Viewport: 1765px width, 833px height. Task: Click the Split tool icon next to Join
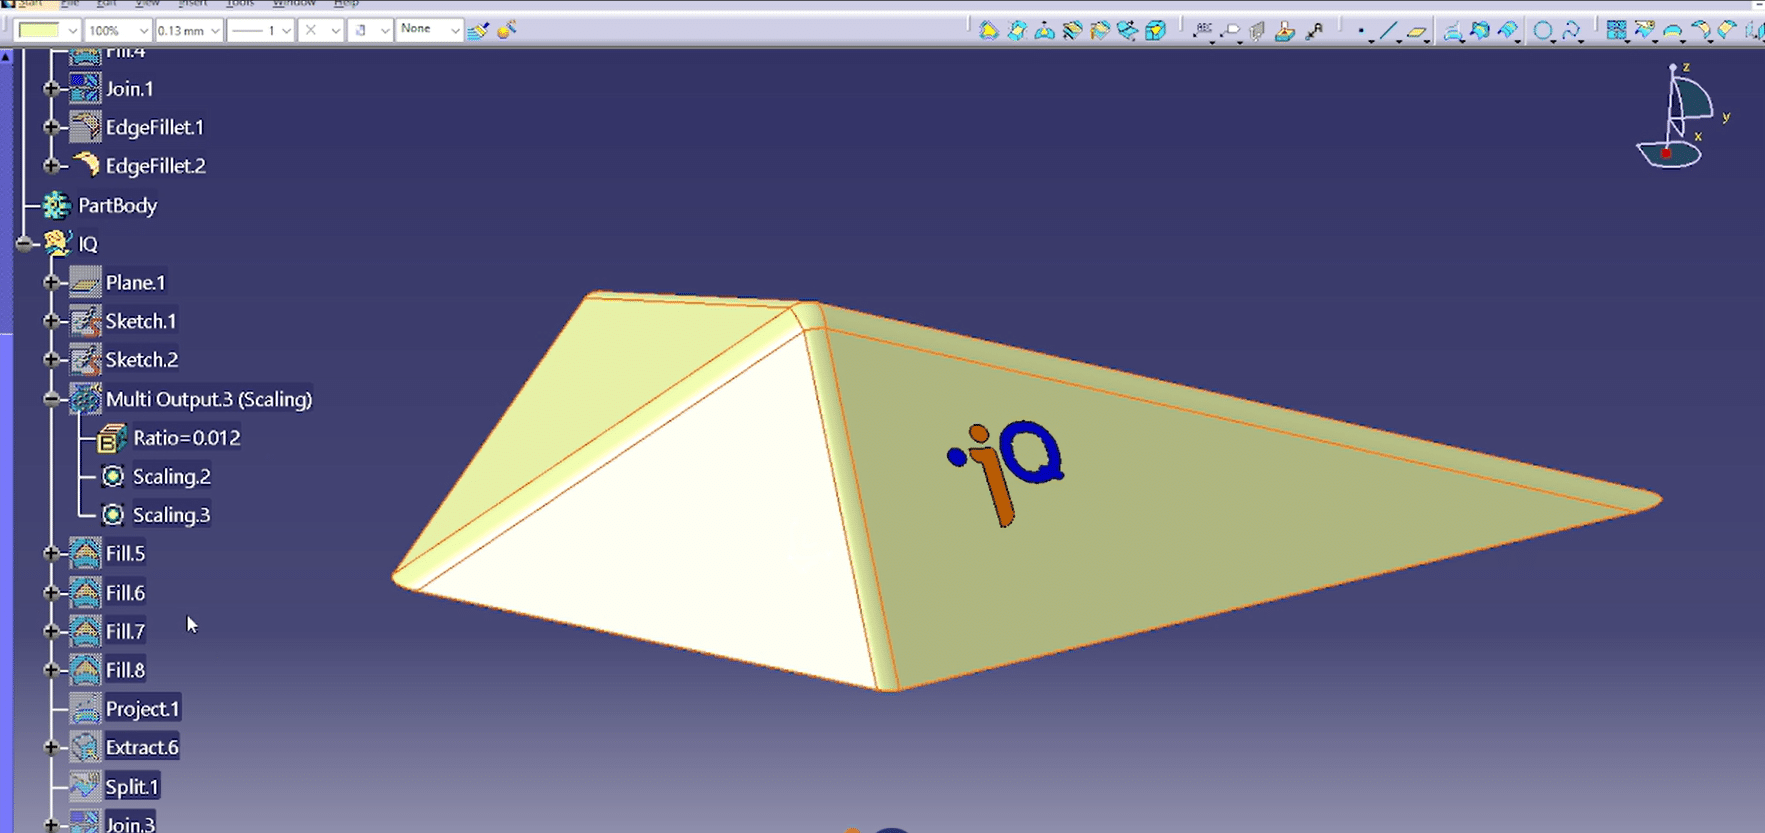click(x=1645, y=31)
